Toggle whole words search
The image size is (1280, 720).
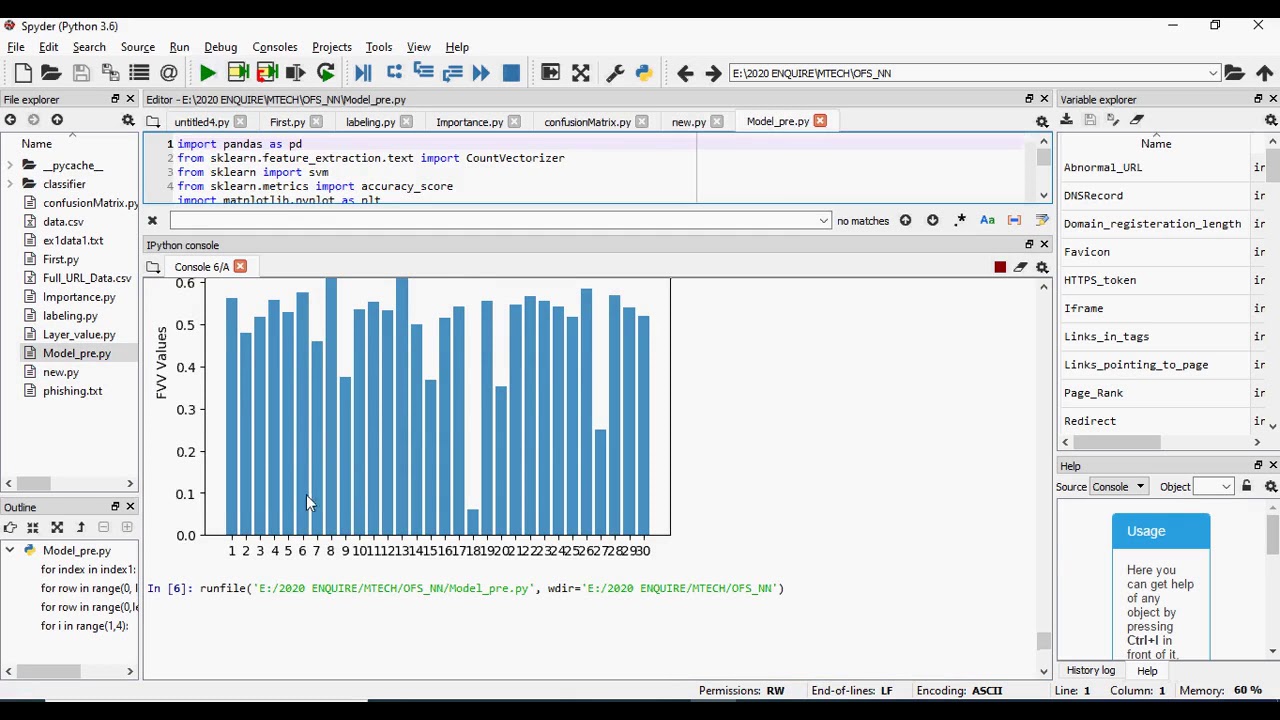tap(1014, 220)
